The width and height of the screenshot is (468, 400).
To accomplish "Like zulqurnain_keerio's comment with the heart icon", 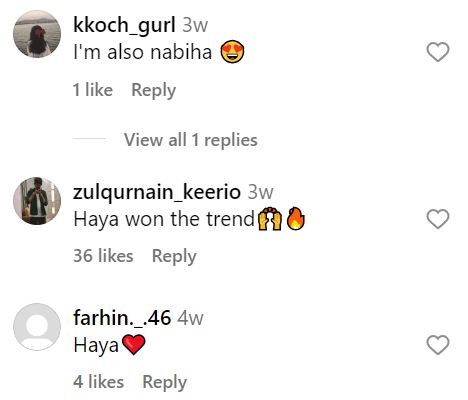I will (438, 219).
